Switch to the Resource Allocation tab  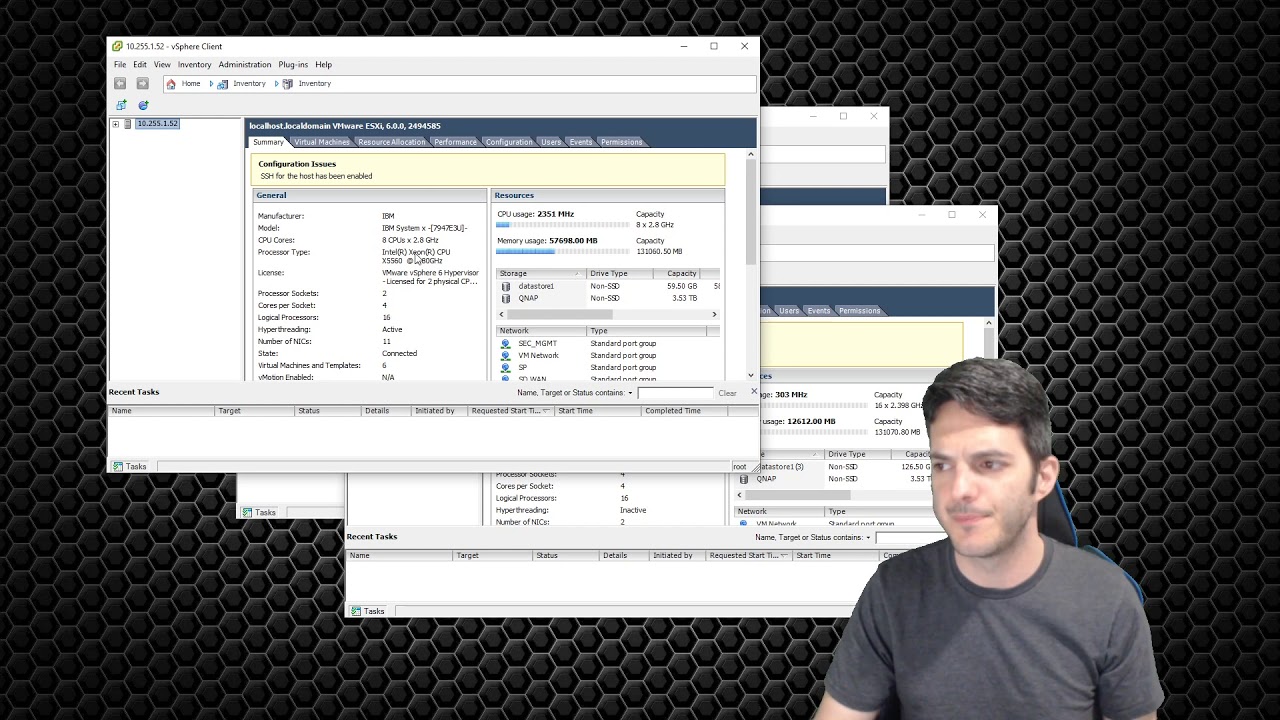(x=392, y=142)
